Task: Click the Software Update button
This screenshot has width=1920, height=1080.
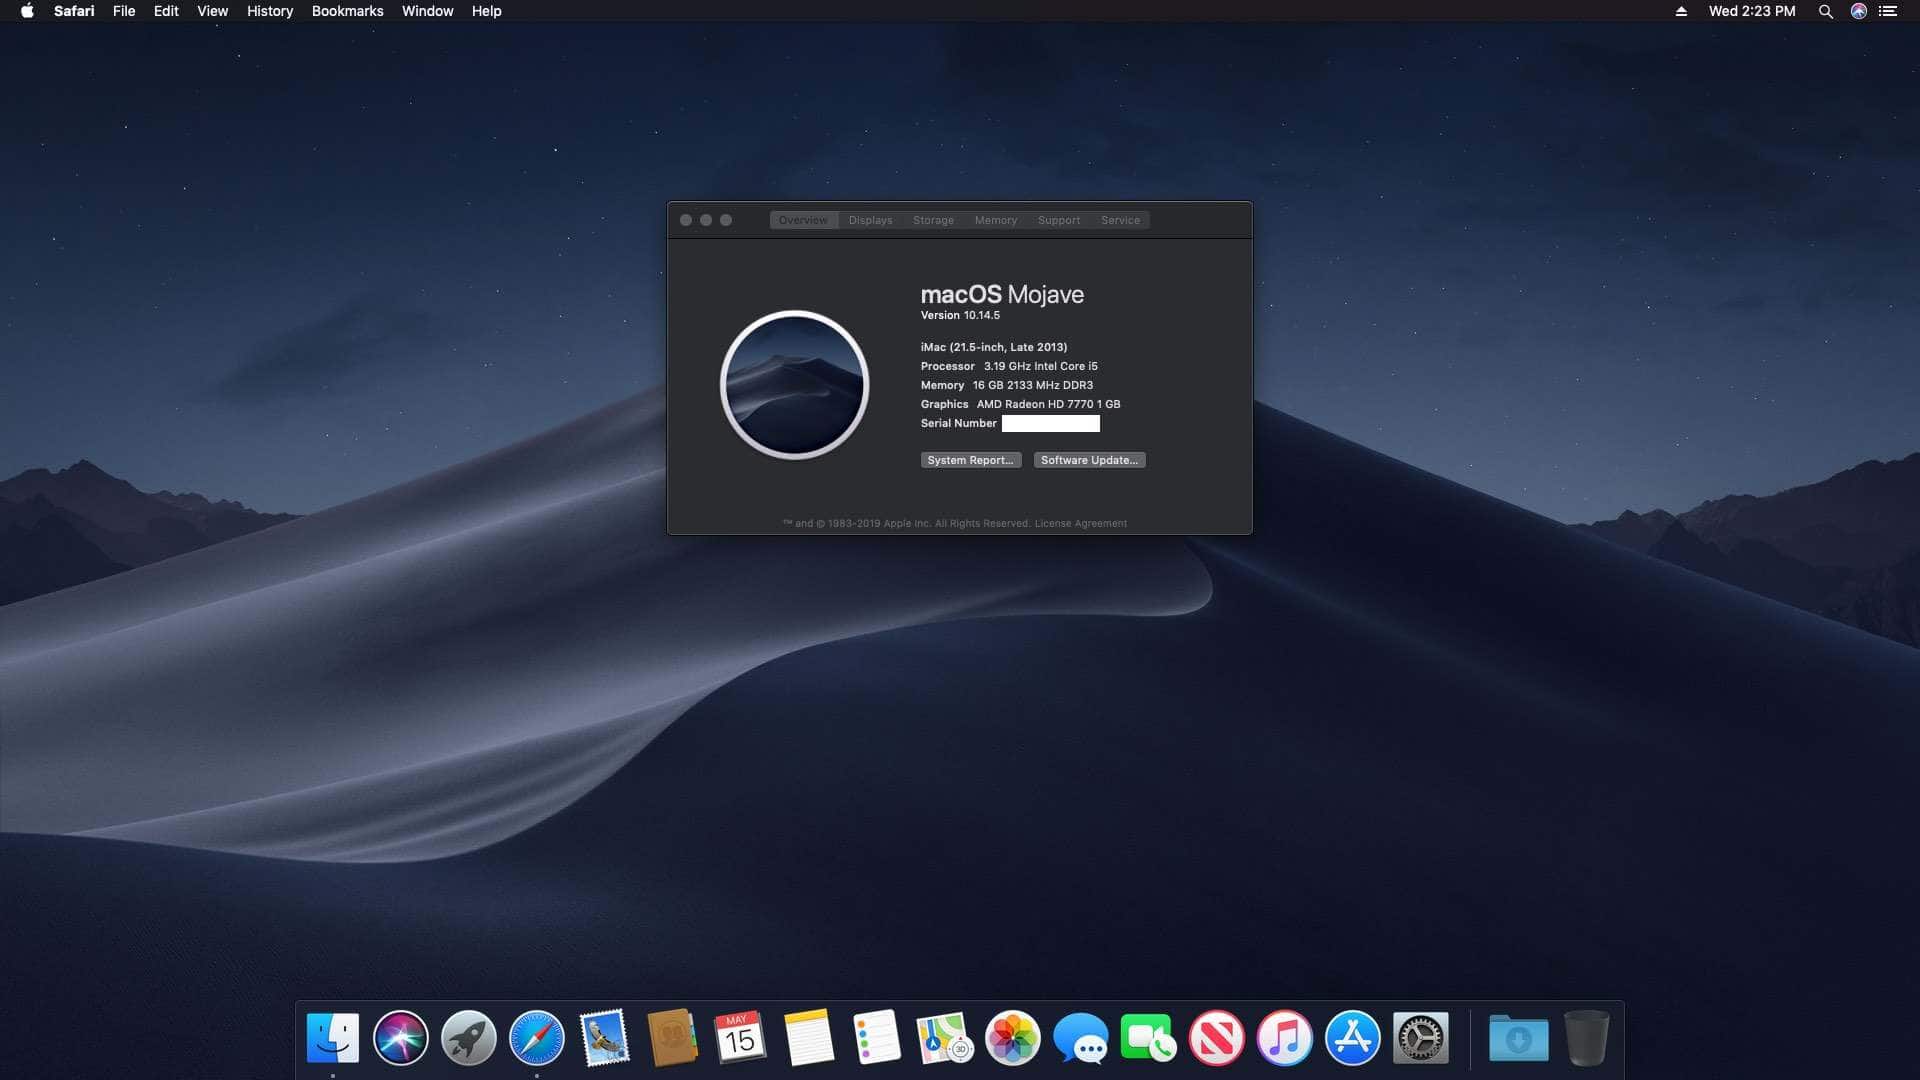Action: pos(1089,460)
